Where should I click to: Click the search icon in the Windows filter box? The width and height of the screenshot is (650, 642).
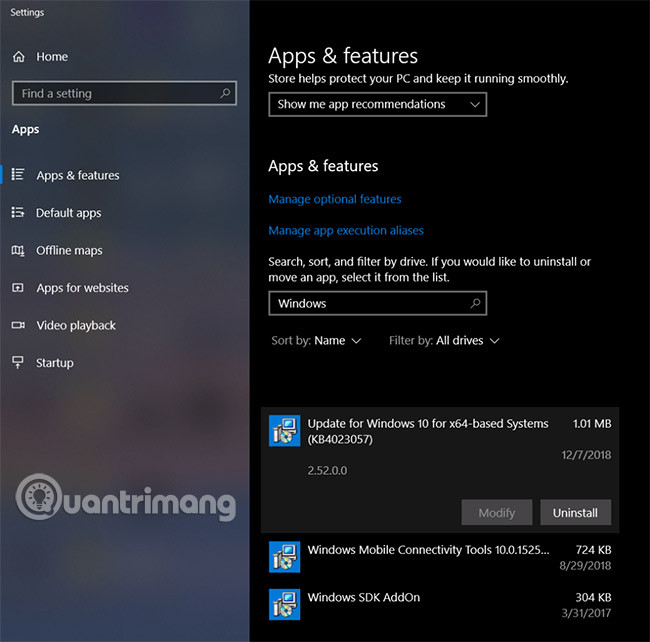(476, 303)
